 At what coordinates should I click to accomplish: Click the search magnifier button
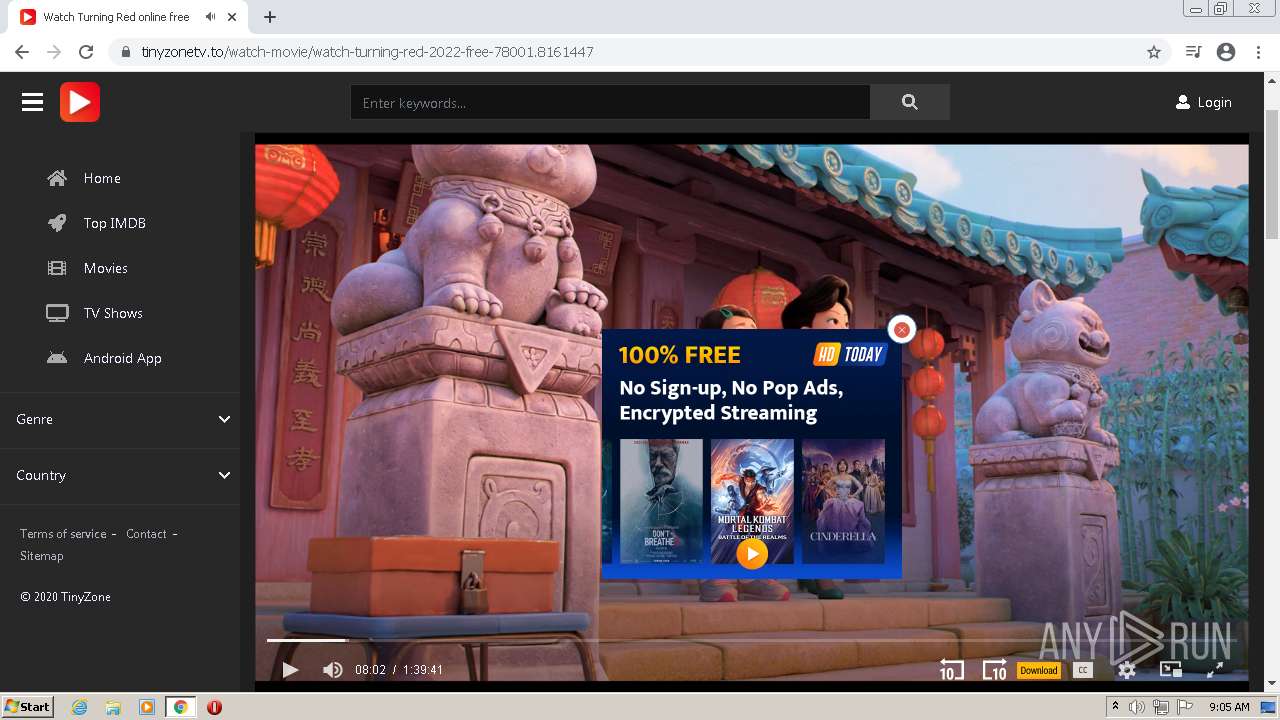click(x=909, y=102)
